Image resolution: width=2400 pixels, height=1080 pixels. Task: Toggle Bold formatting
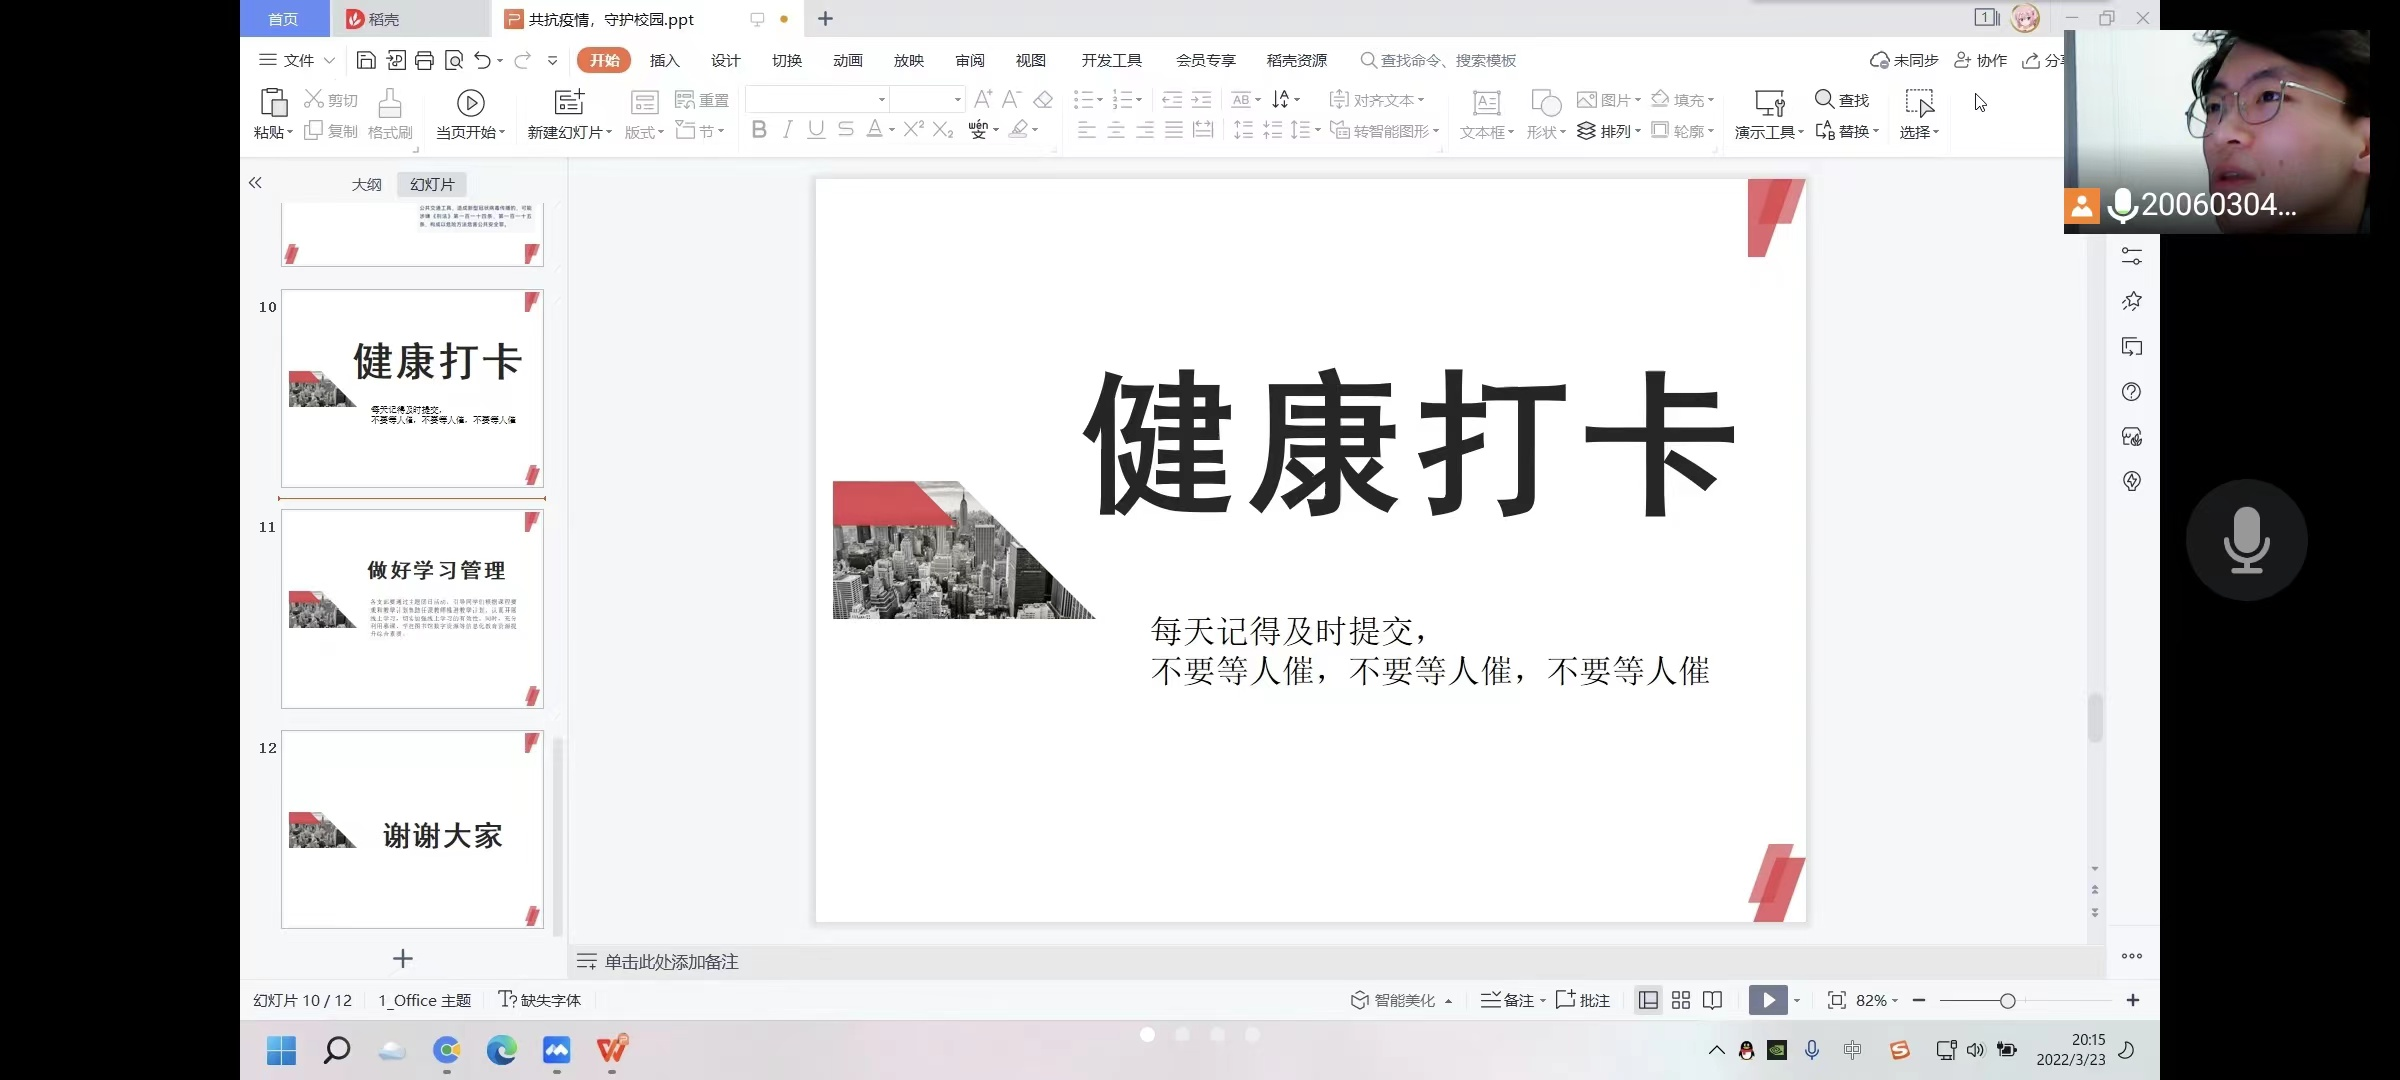(759, 130)
